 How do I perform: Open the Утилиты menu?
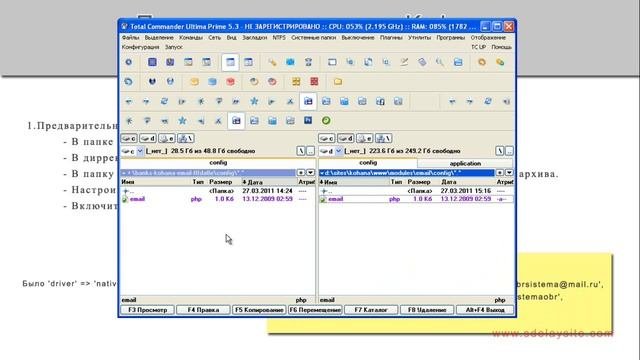pyautogui.click(x=419, y=38)
